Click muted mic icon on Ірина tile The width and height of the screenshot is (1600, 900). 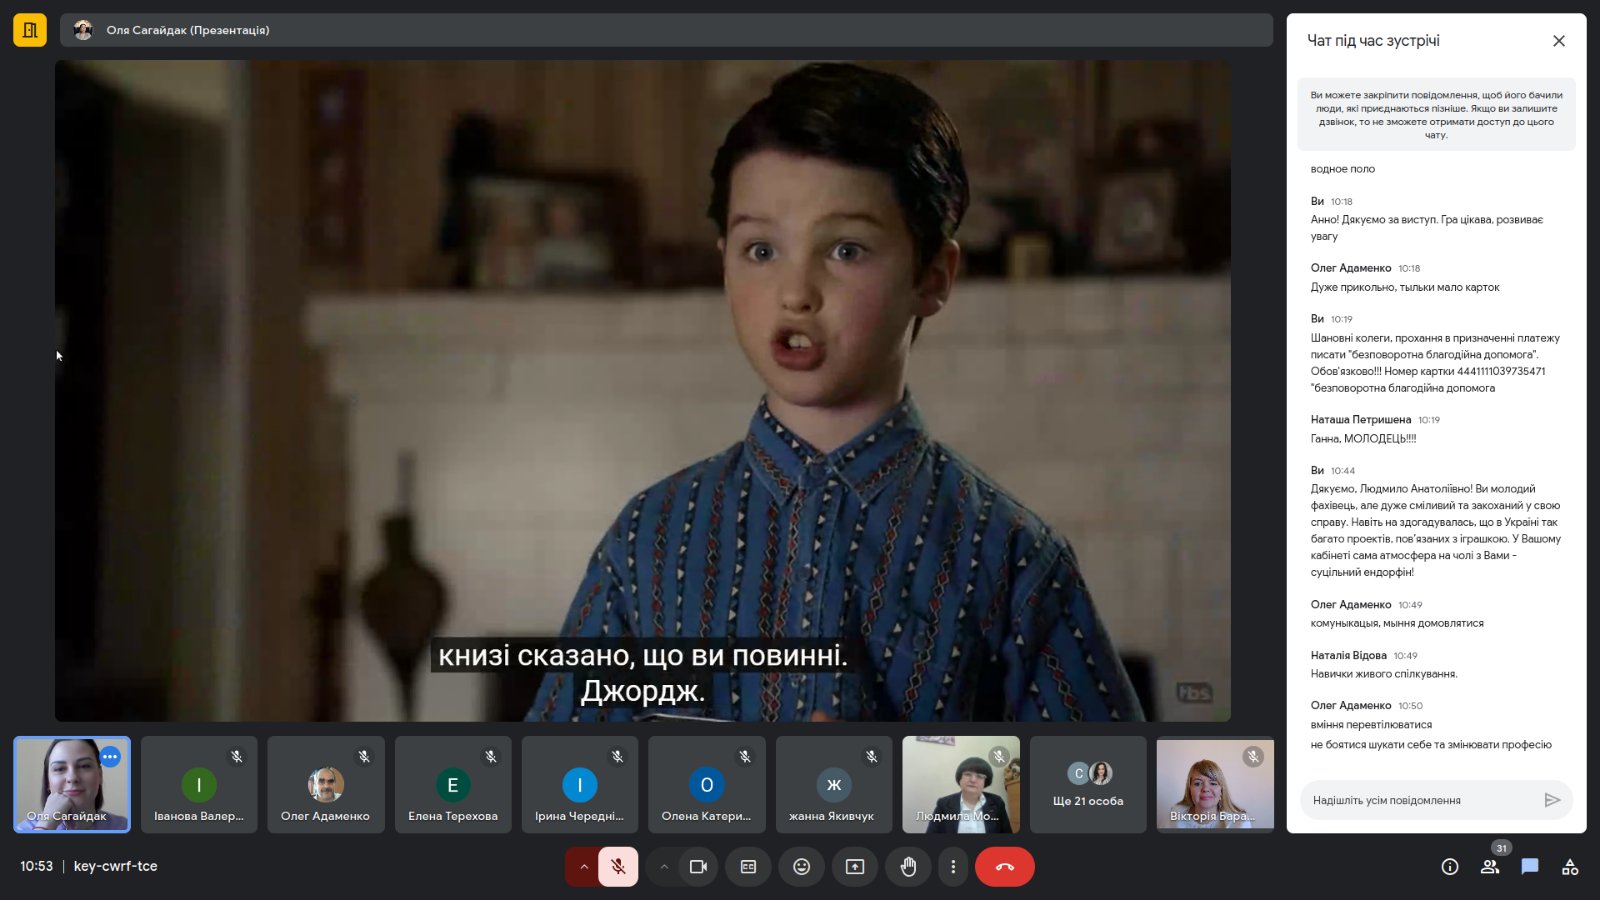point(618,757)
